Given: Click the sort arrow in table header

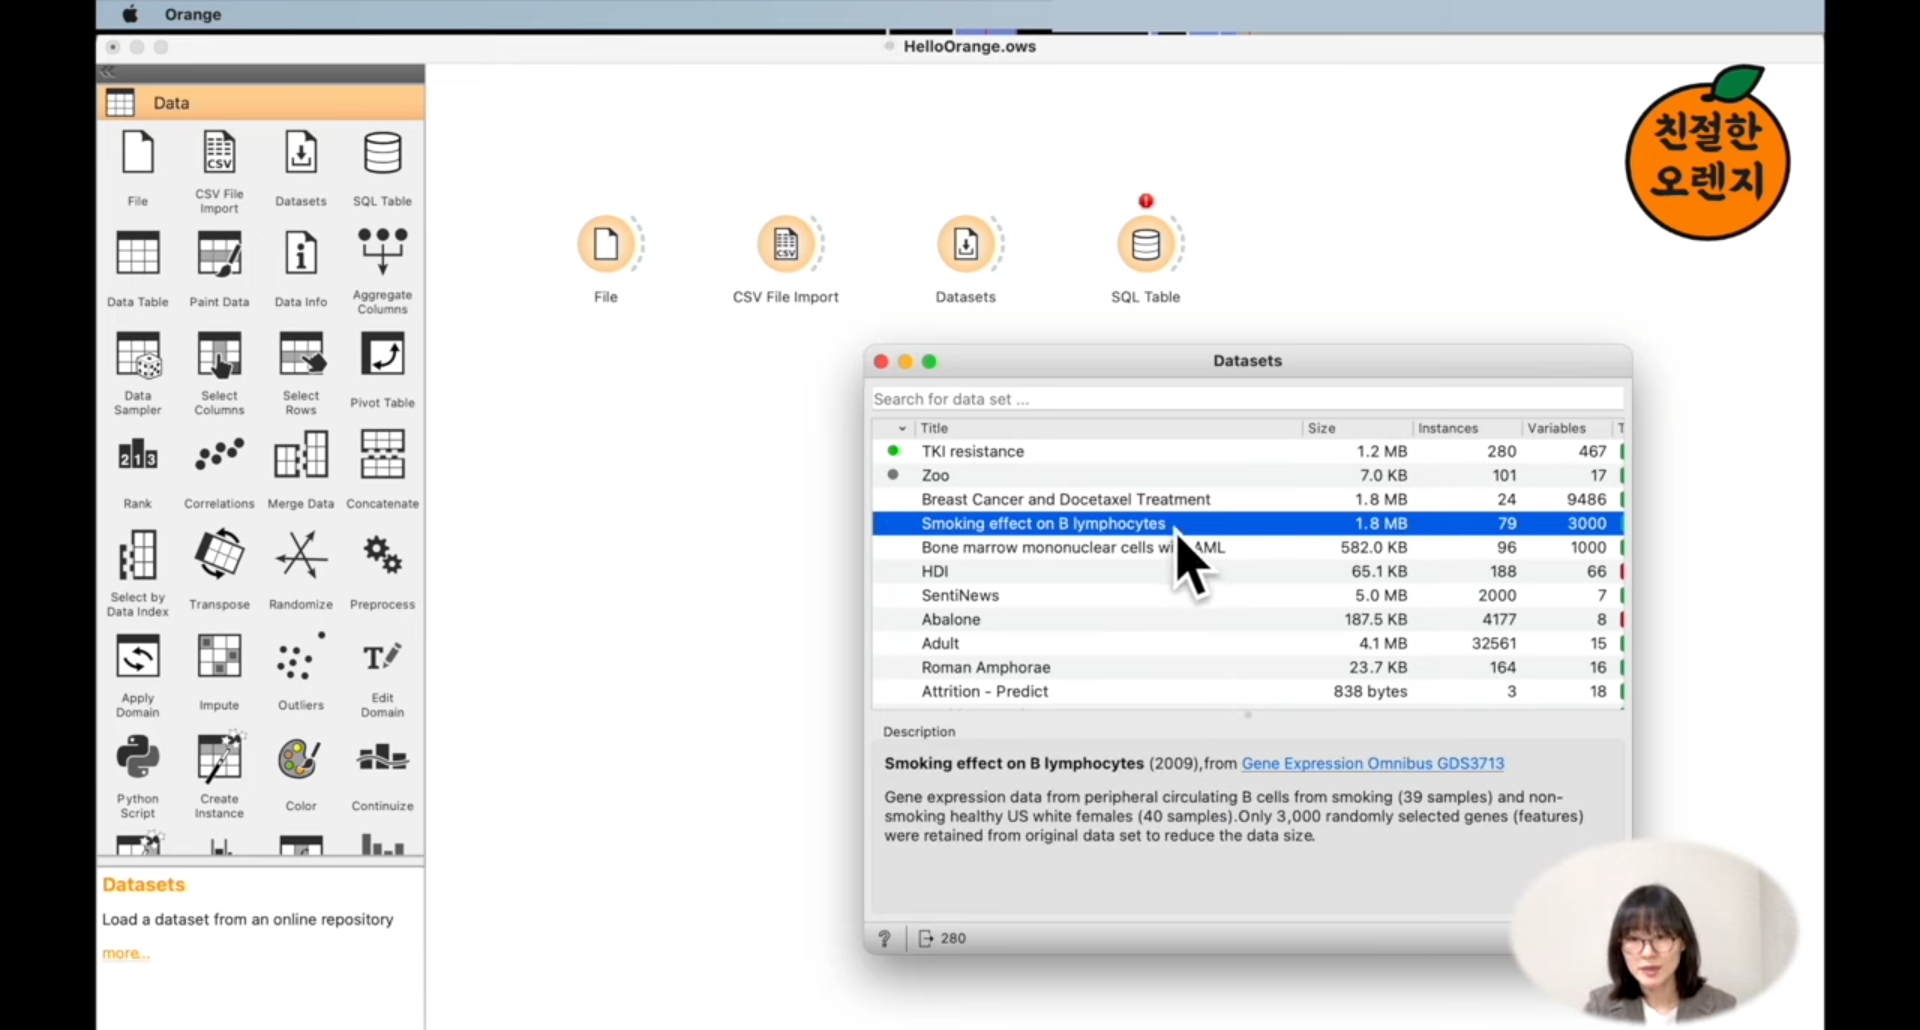Looking at the screenshot, I should (x=902, y=428).
